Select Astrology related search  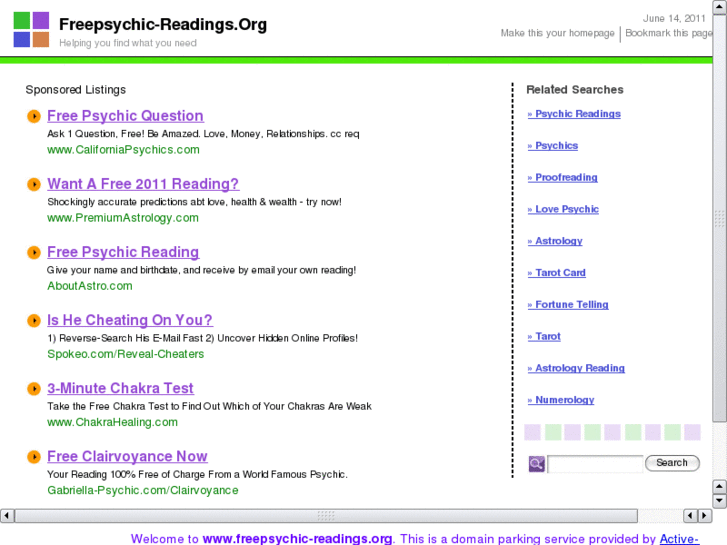[x=555, y=241]
